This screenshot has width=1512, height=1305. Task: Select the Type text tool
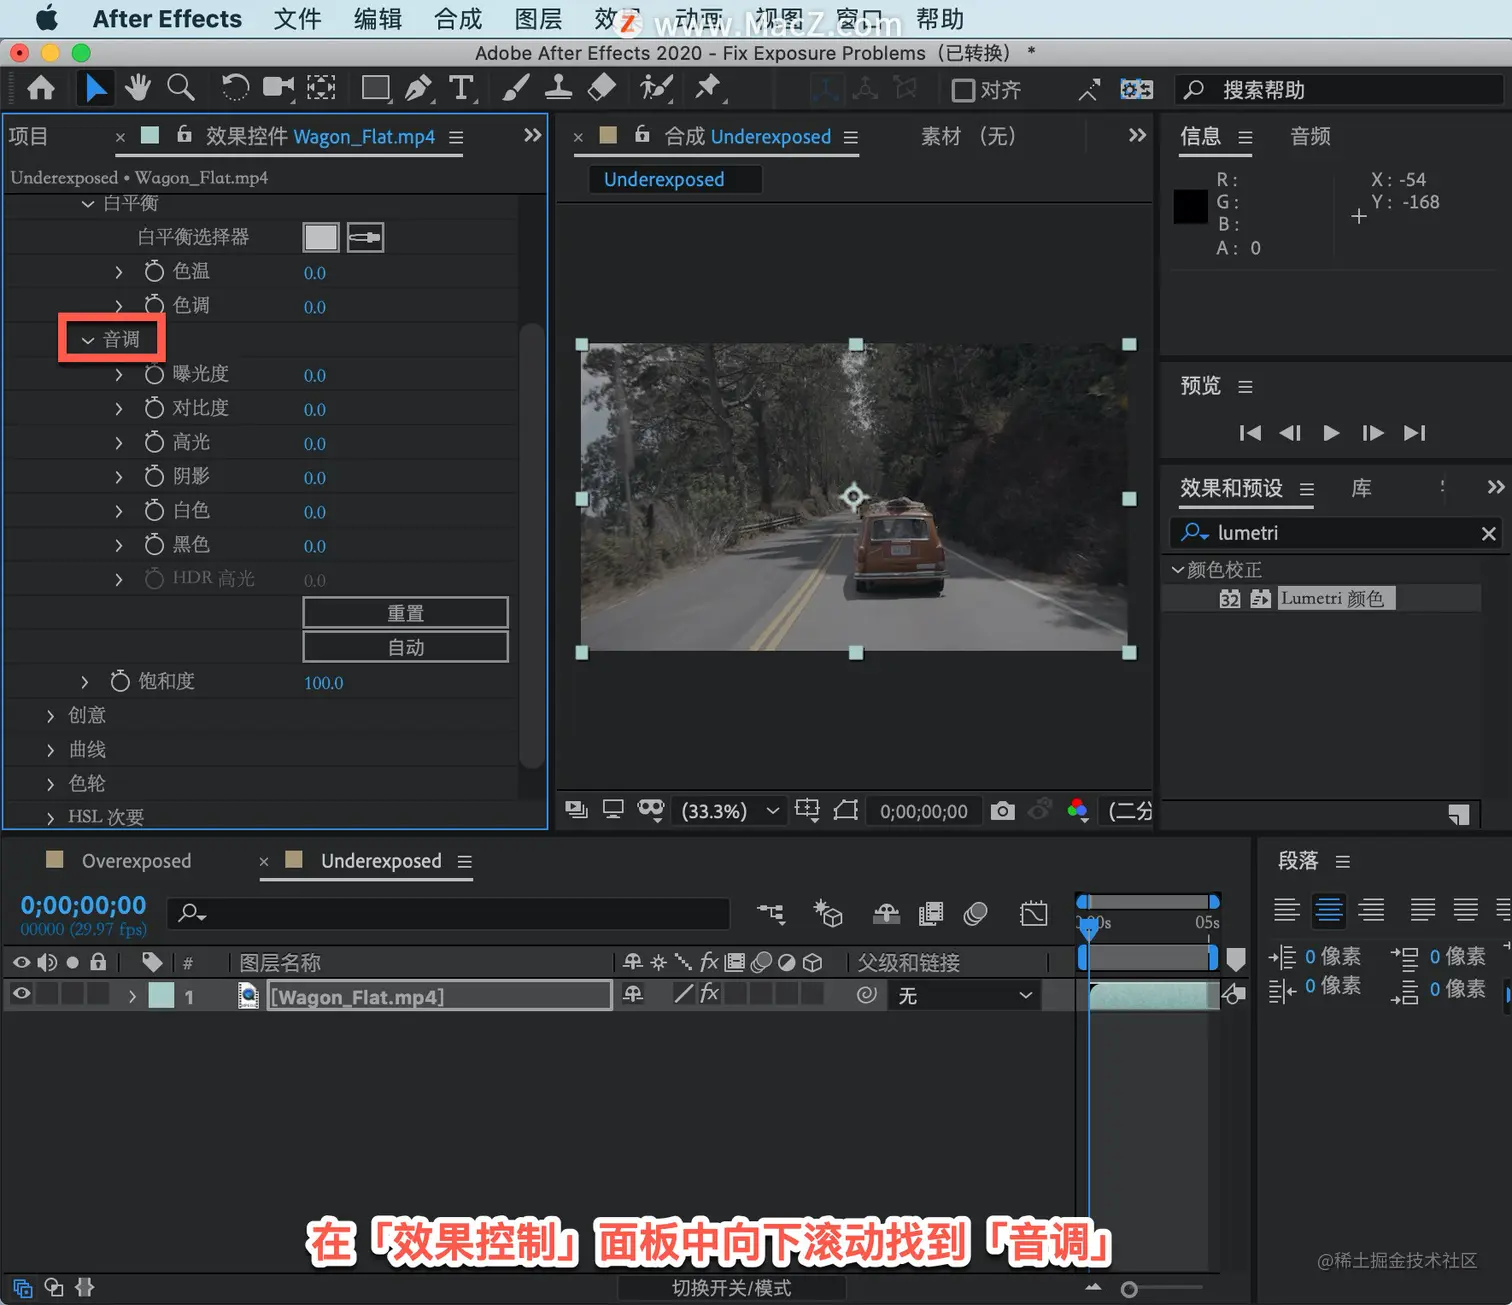click(x=461, y=88)
